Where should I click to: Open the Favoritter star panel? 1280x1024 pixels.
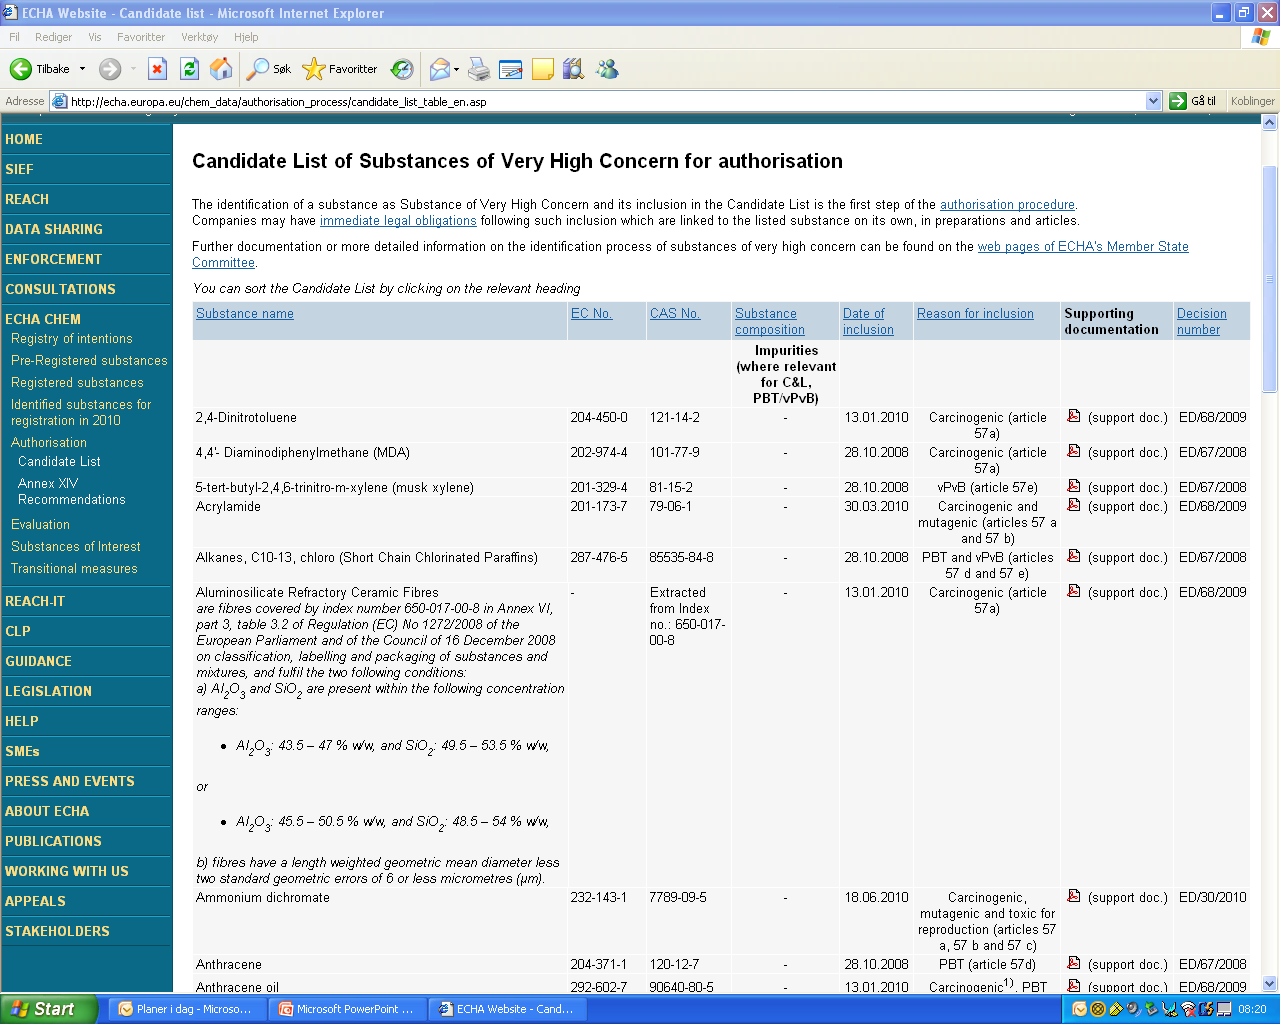(340, 69)
